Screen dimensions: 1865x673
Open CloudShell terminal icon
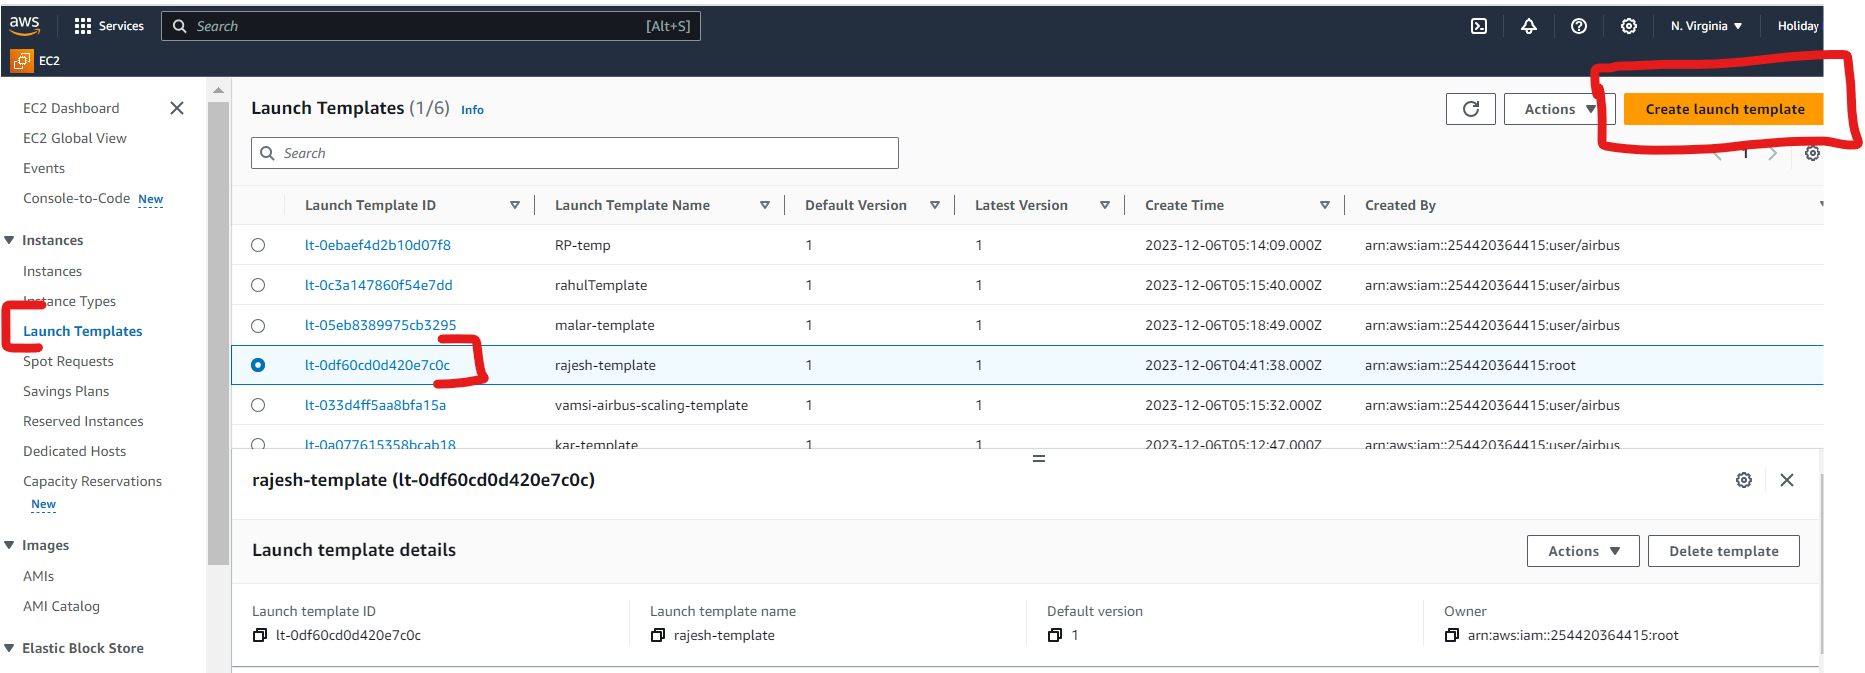pyautogui.click(x=1479, y=26)
